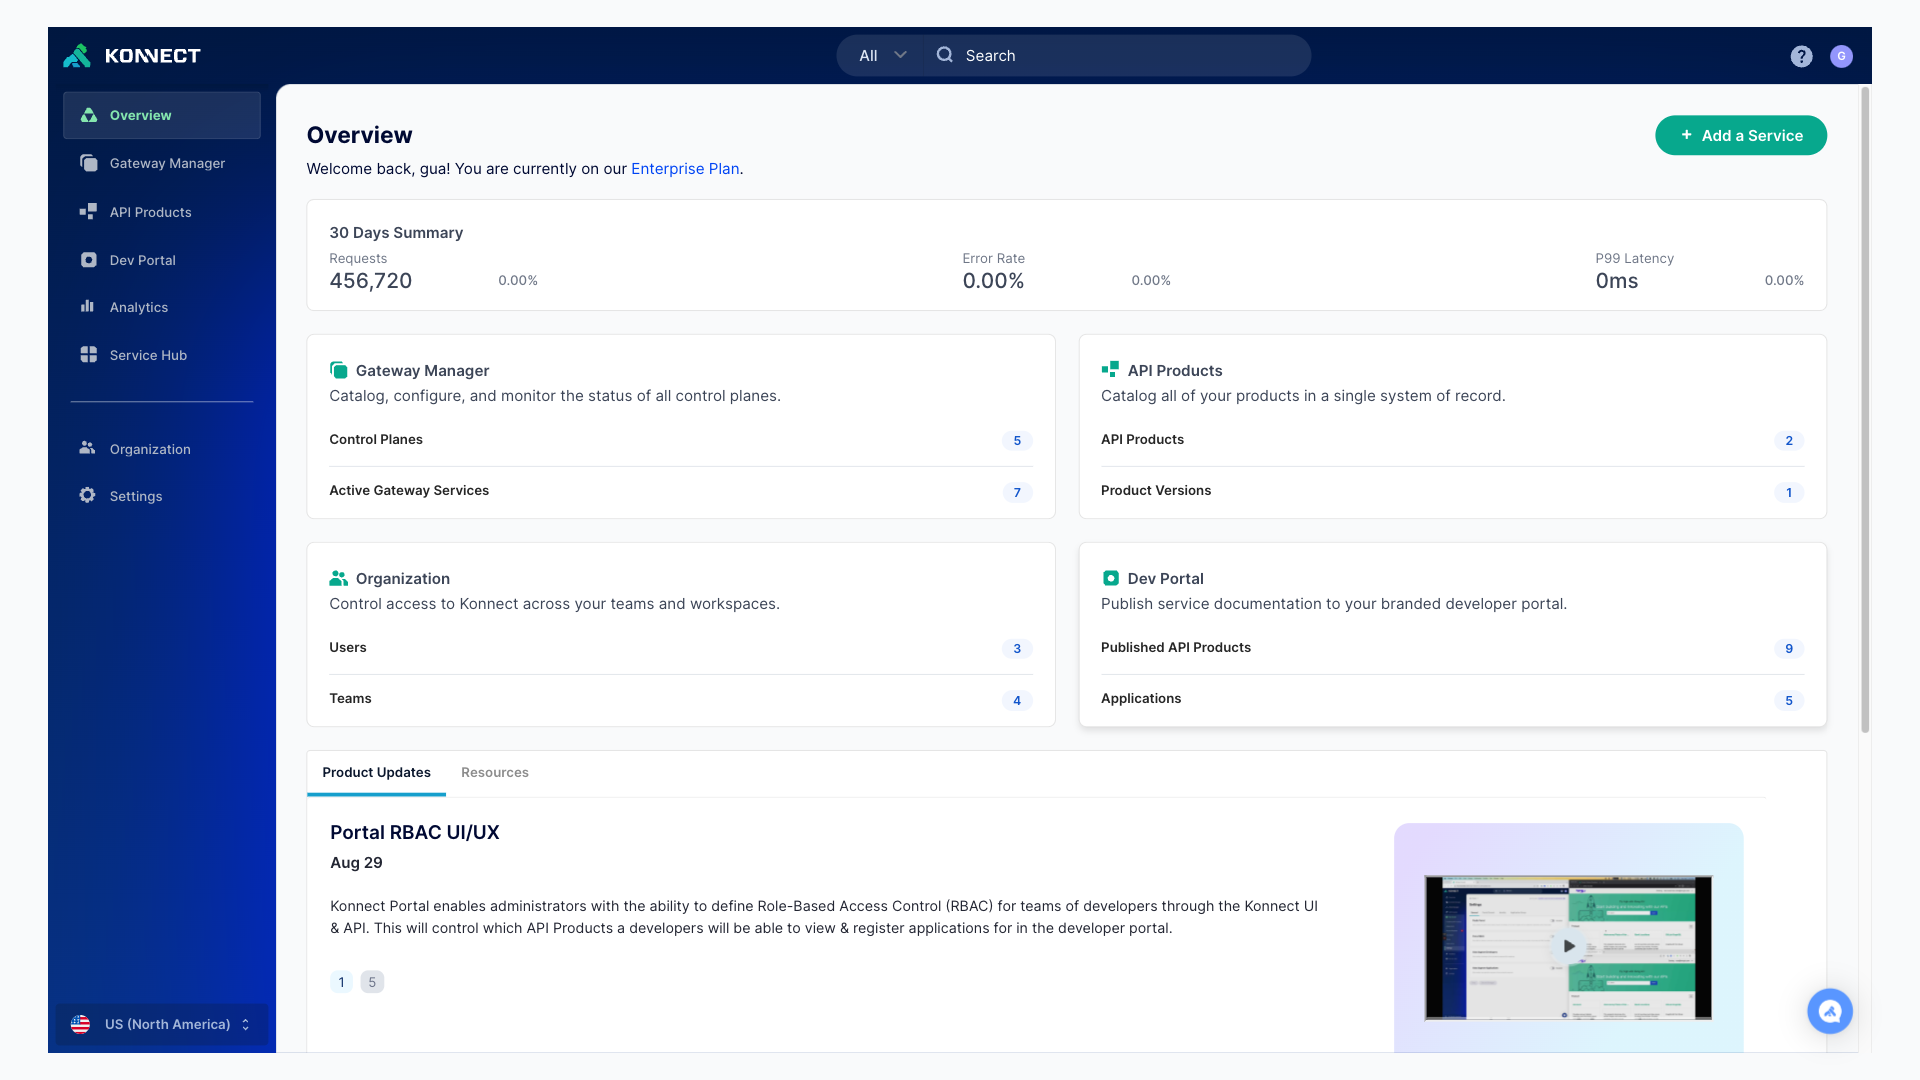
Task: Open US (North America) region selector
Action: [x=162, y=1024]
